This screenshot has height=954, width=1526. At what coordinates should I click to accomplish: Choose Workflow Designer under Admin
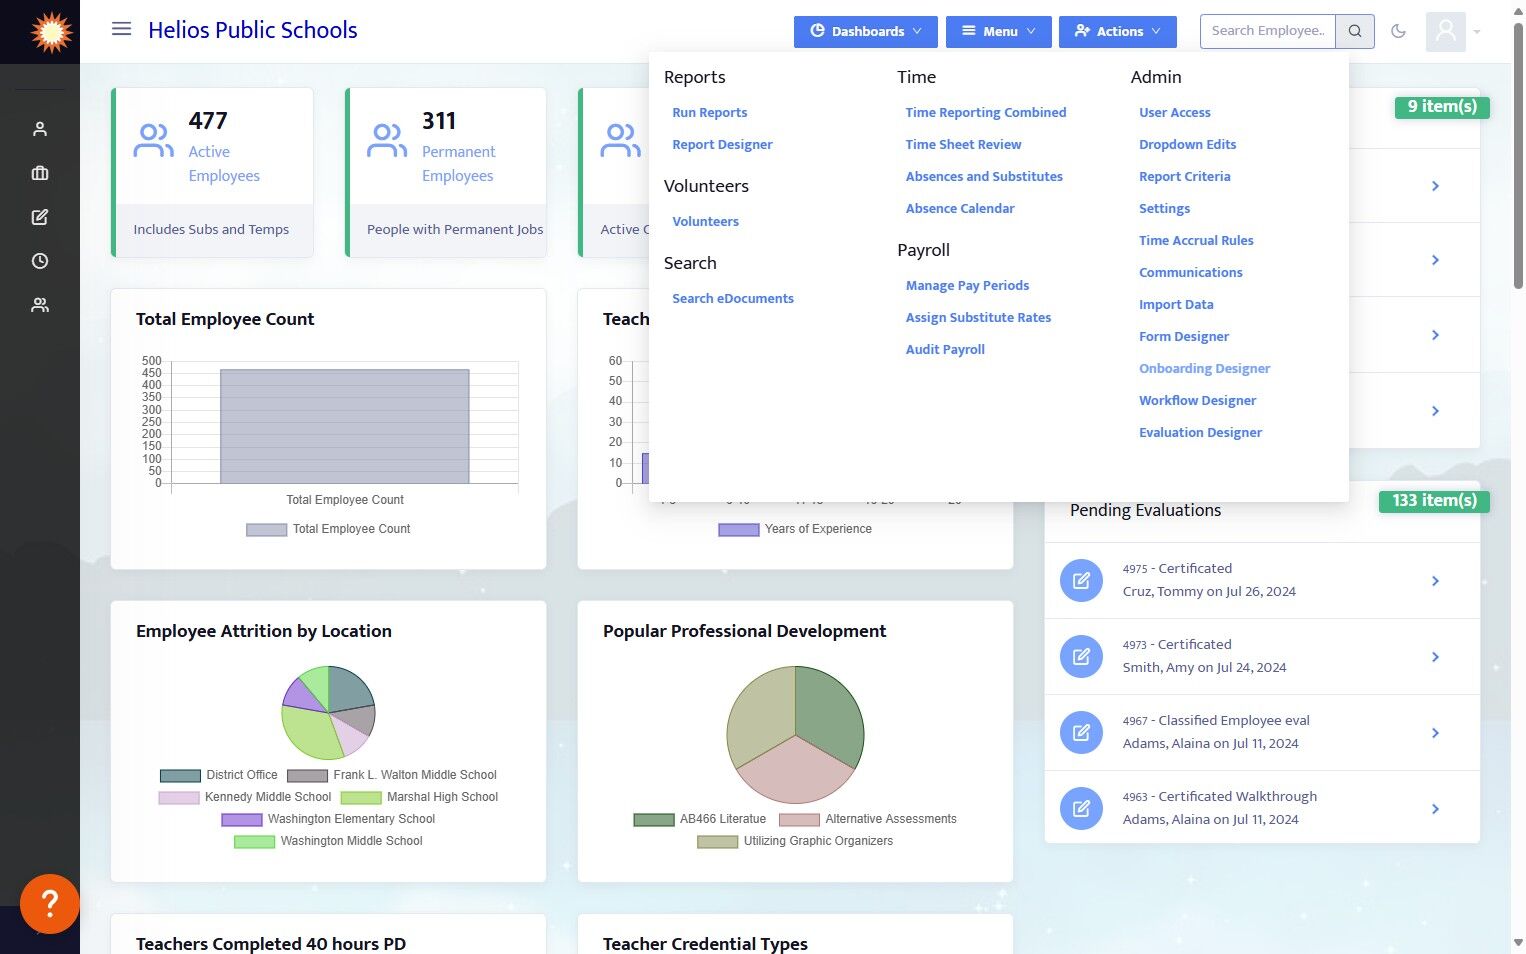1197,400
